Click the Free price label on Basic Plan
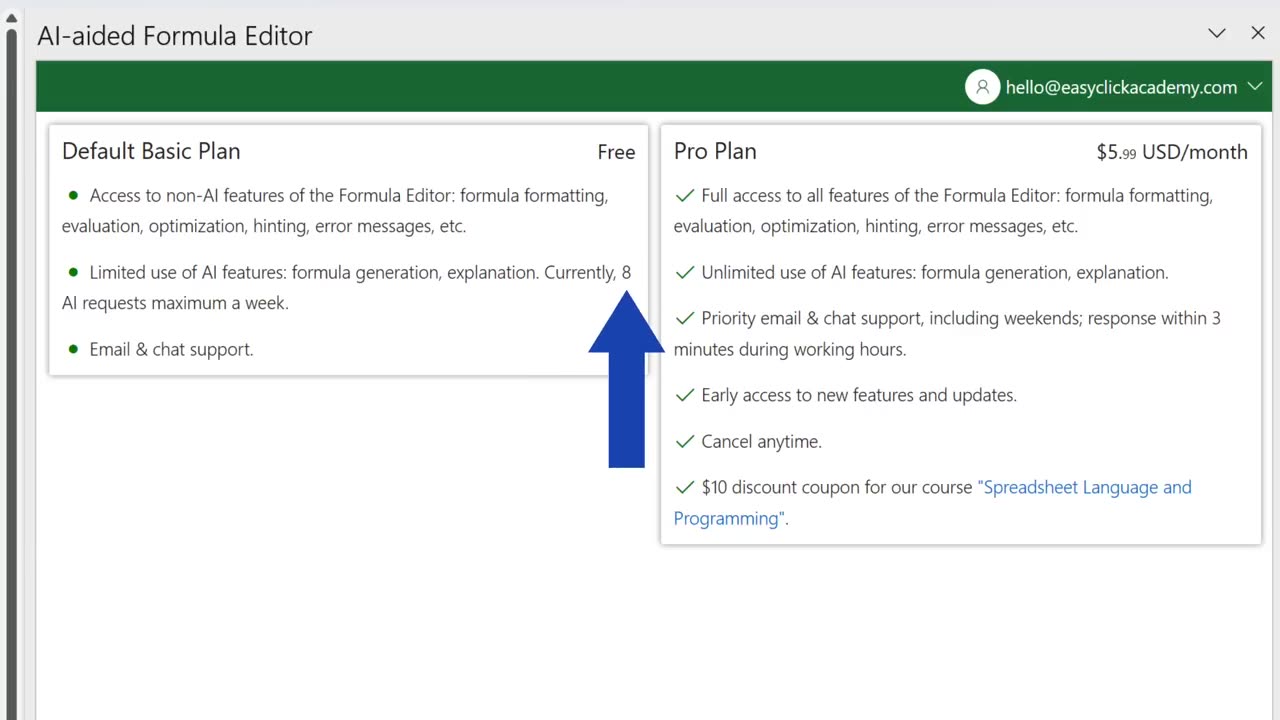 pos(616,152)
